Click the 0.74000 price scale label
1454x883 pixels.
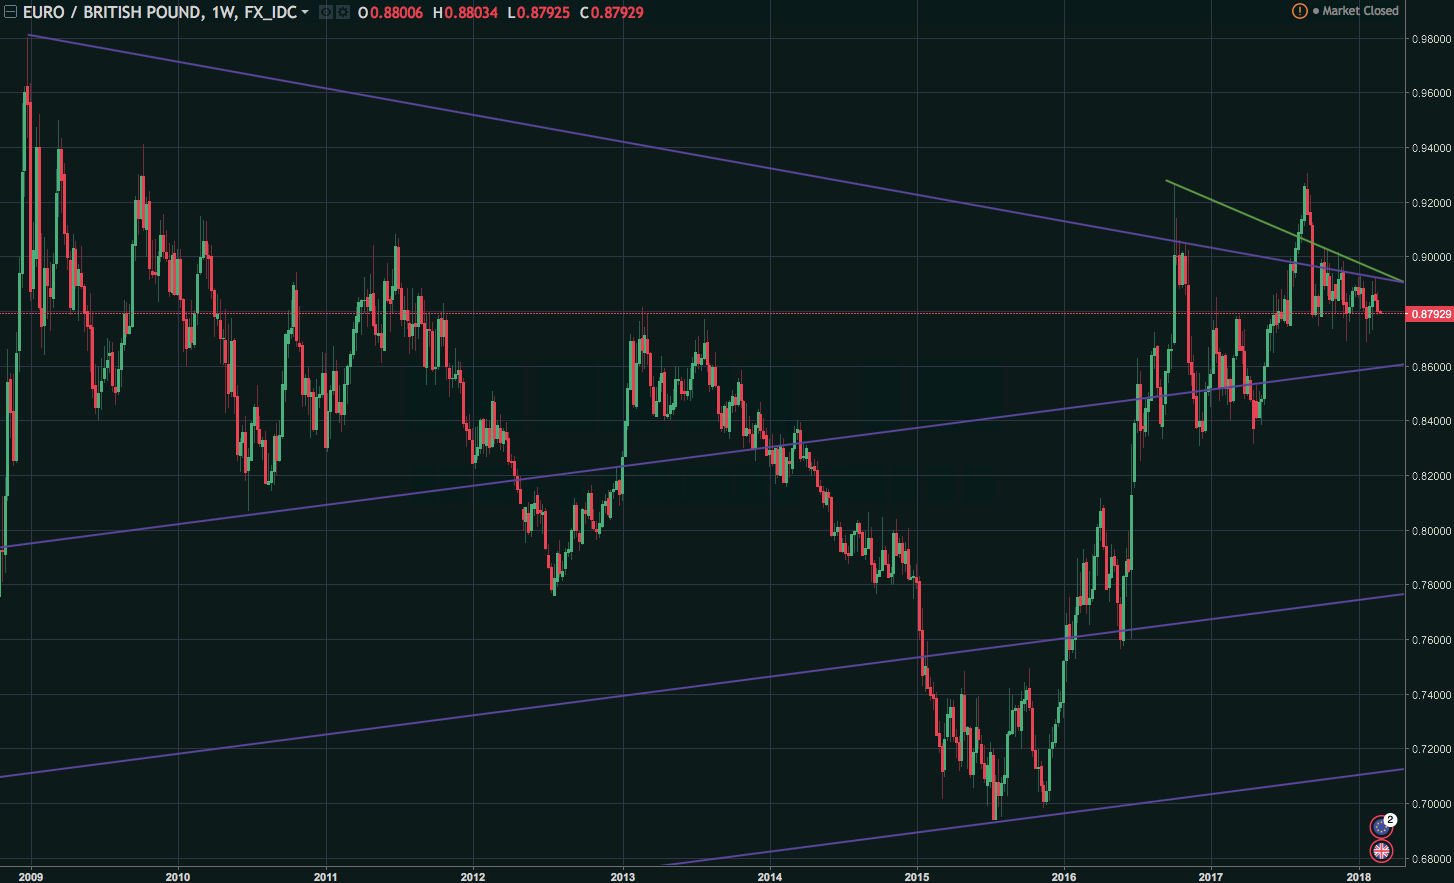point(1431,695)
